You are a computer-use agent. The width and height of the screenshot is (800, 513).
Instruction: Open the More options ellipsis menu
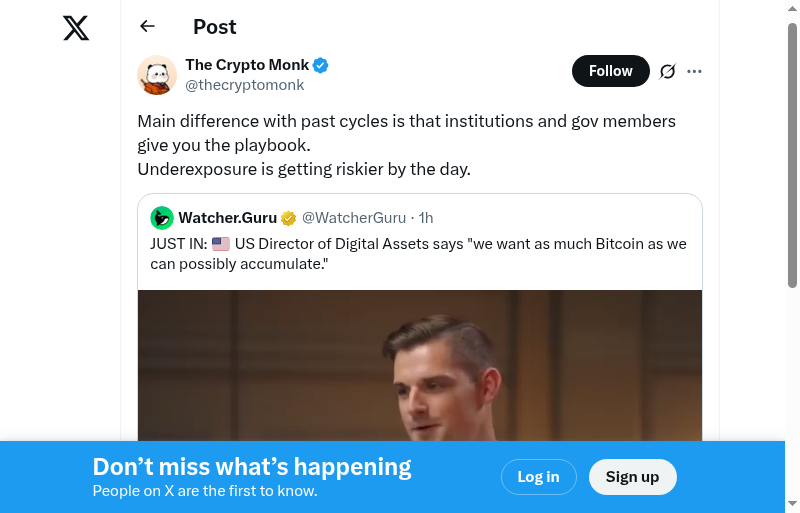(695, 71)
